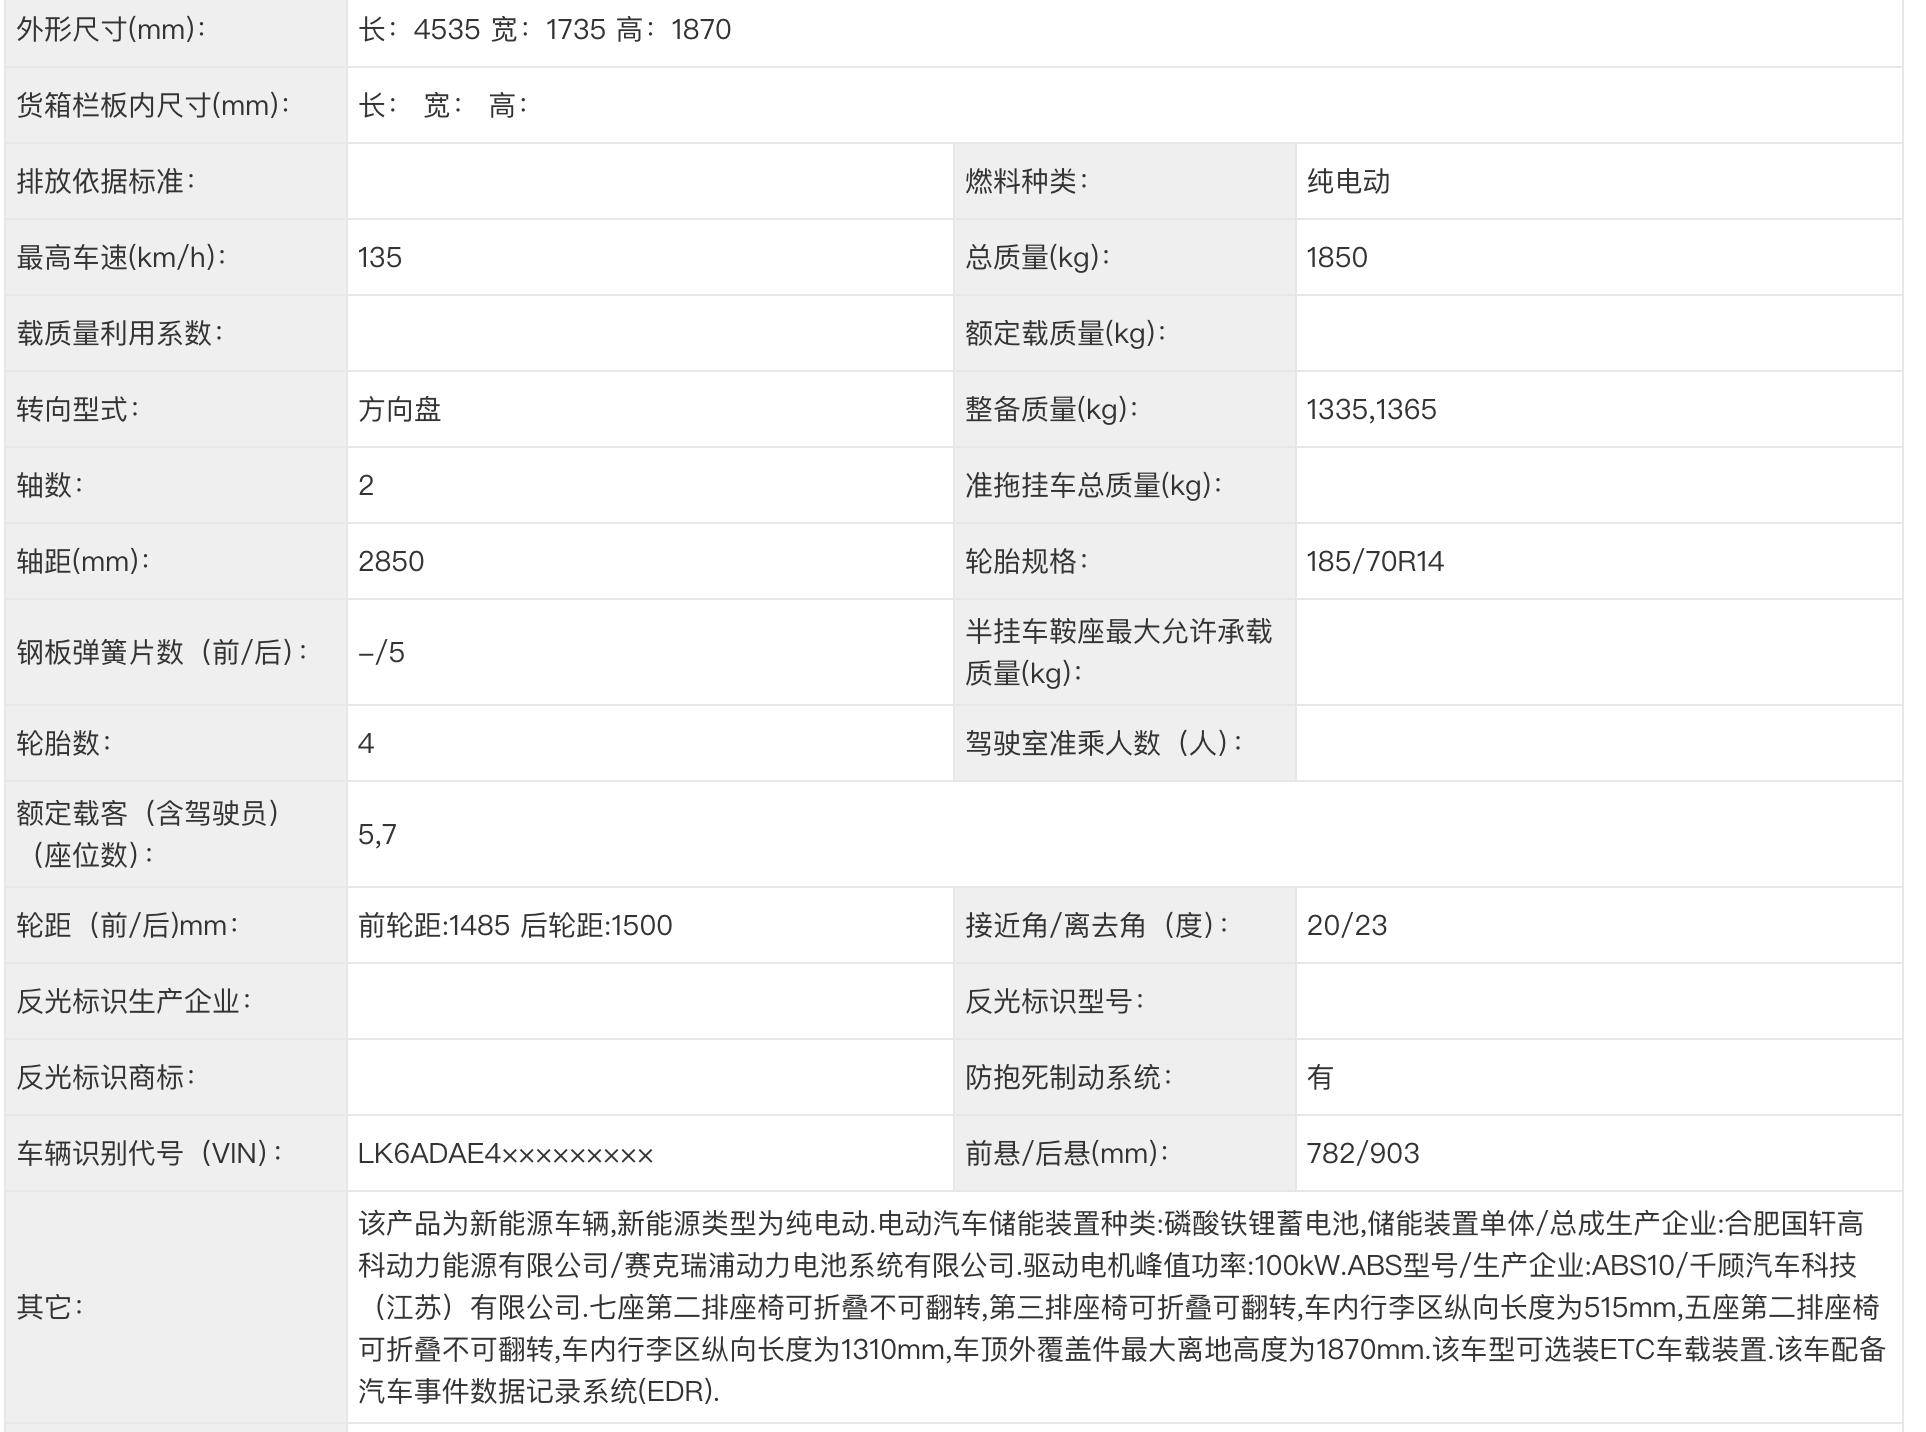Select the 前悬/后悬 value 782/903
1926x1432 pixels.
click(x=1363, y=1154)
